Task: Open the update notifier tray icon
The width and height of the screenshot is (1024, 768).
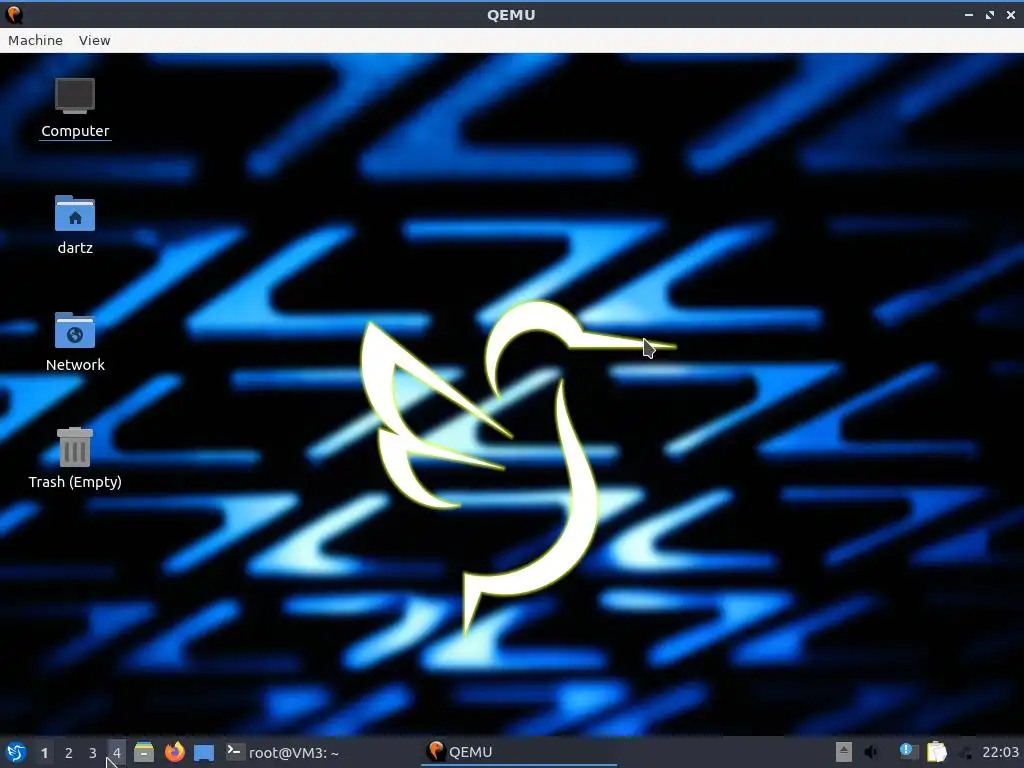Action: pyautogui.click(x=907, y=752)
